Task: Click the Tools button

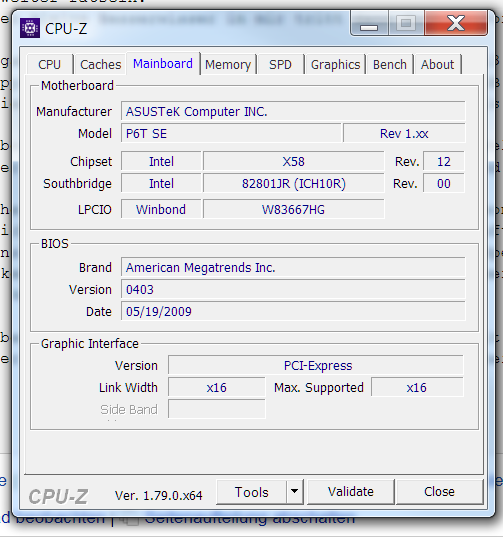Action: coord(251,492)
